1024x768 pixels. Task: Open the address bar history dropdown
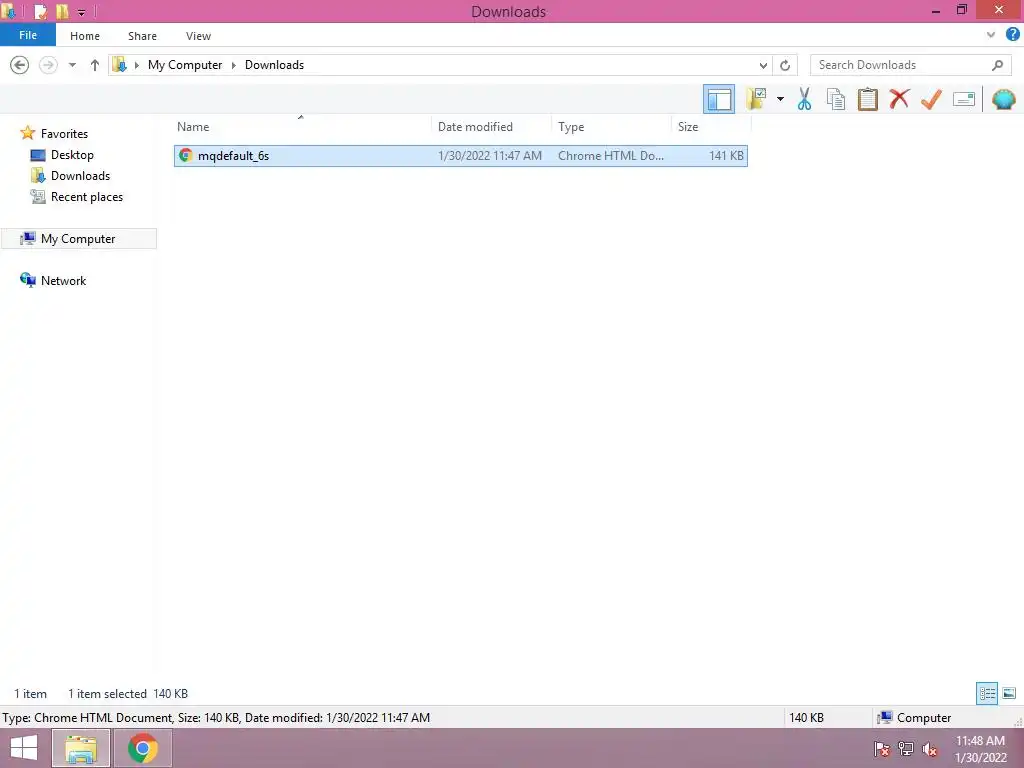[763, 65]
